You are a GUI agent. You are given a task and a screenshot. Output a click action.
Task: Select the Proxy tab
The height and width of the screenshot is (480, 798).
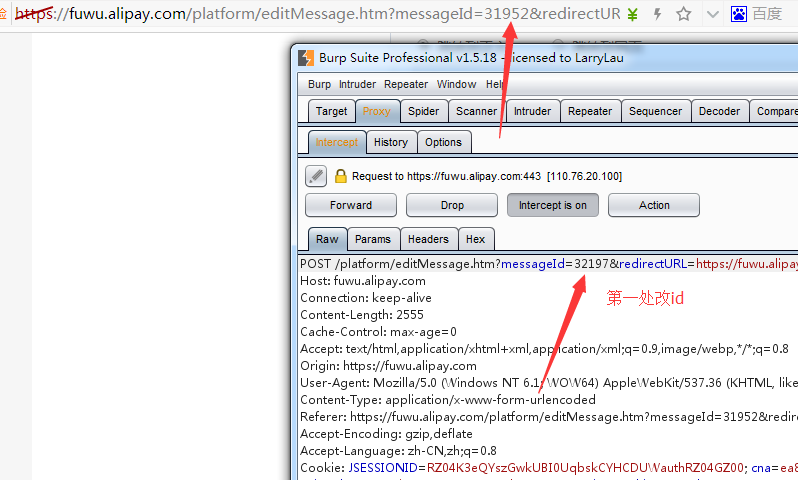click(x=377, y=111)
